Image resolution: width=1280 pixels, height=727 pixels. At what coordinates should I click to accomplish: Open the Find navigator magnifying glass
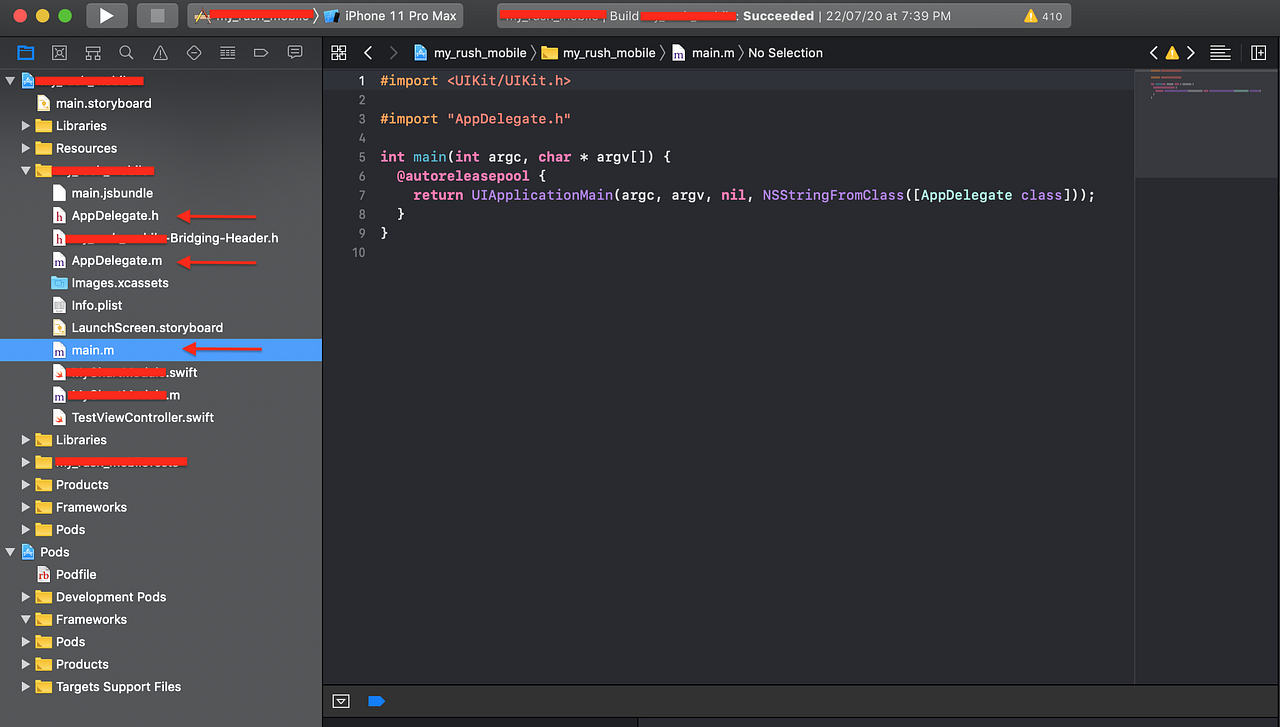coord(125,52)
